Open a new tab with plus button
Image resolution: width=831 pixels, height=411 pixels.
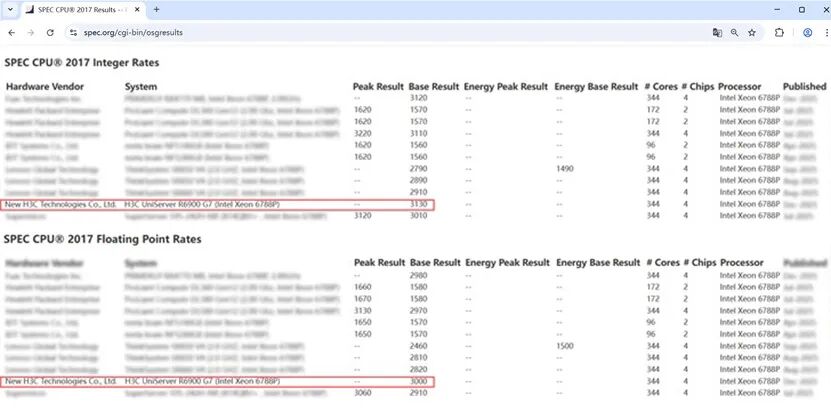pos(156,10)
